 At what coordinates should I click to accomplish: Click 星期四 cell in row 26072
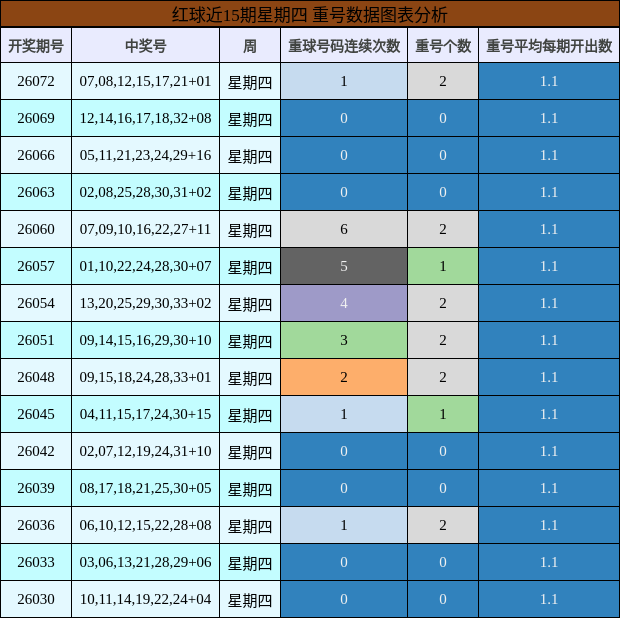coord(250,82)
